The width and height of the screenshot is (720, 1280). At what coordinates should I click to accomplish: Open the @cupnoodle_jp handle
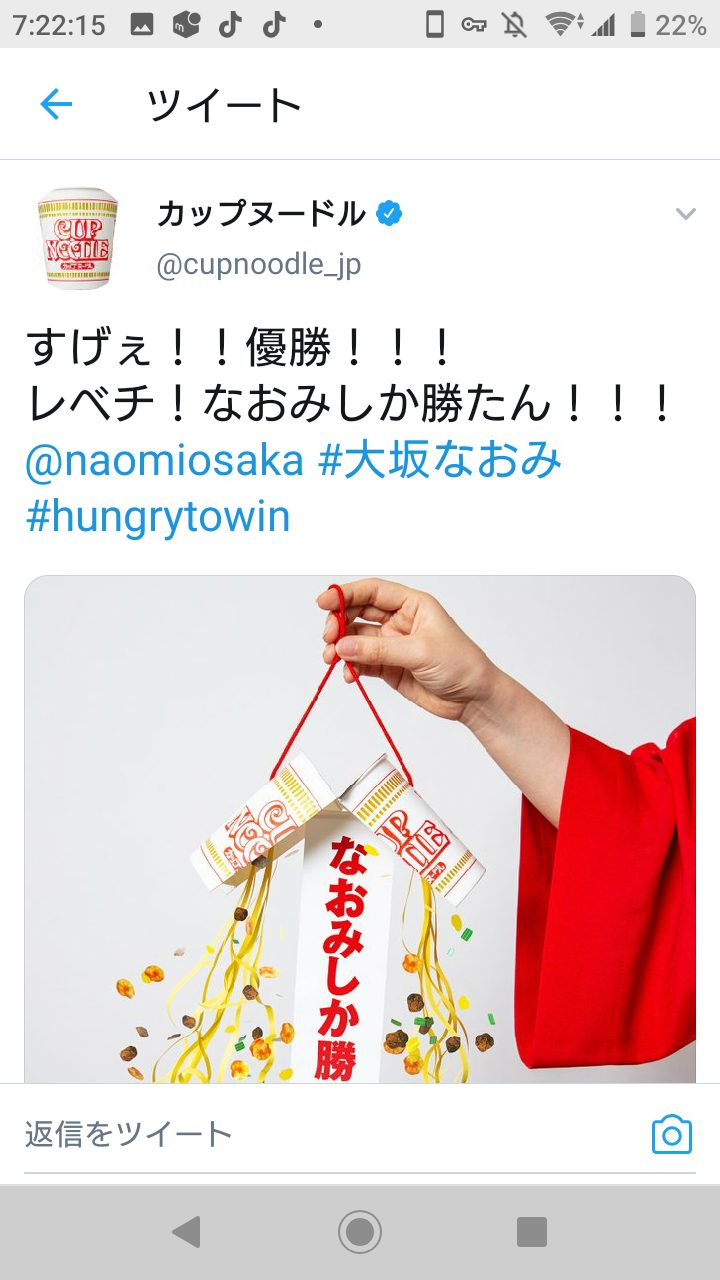point(259,265)
